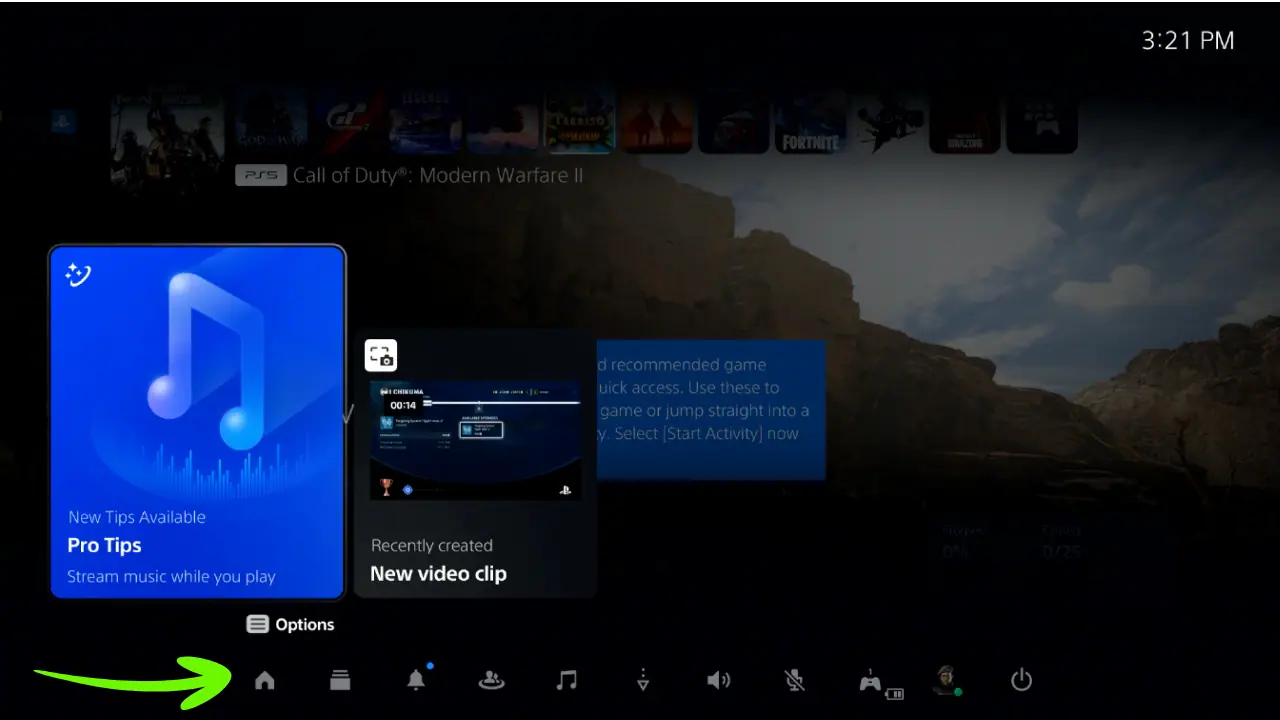Open Notifications bell icon
This screenshot has width=1280, height=720.
tap(416, 681)
